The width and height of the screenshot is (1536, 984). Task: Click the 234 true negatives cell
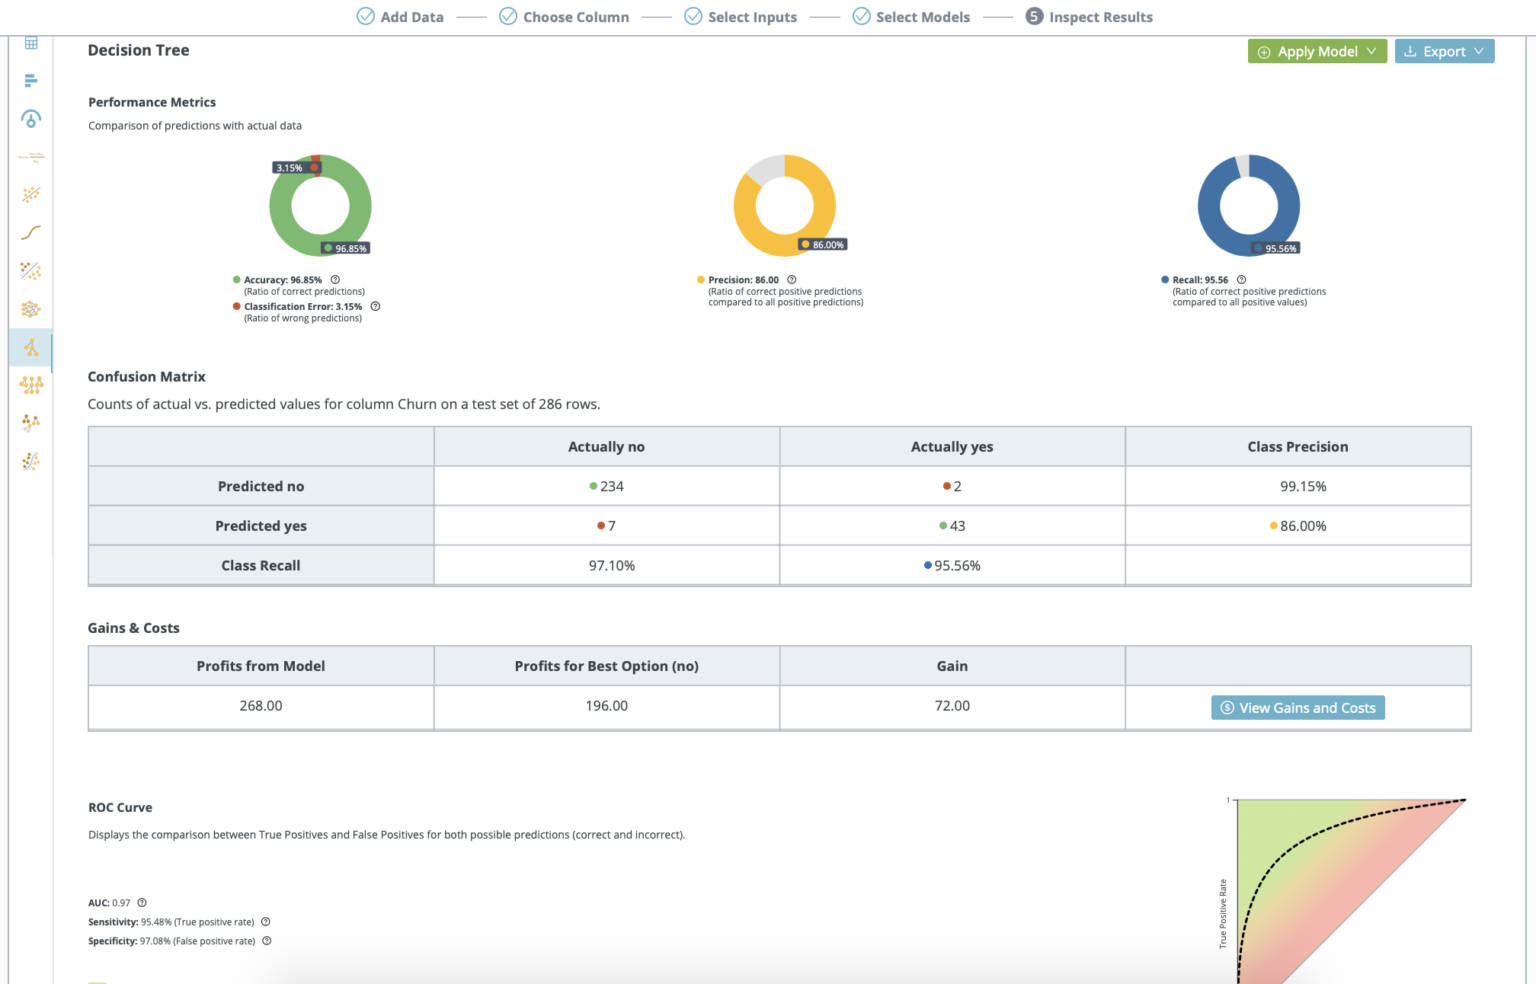607,487
